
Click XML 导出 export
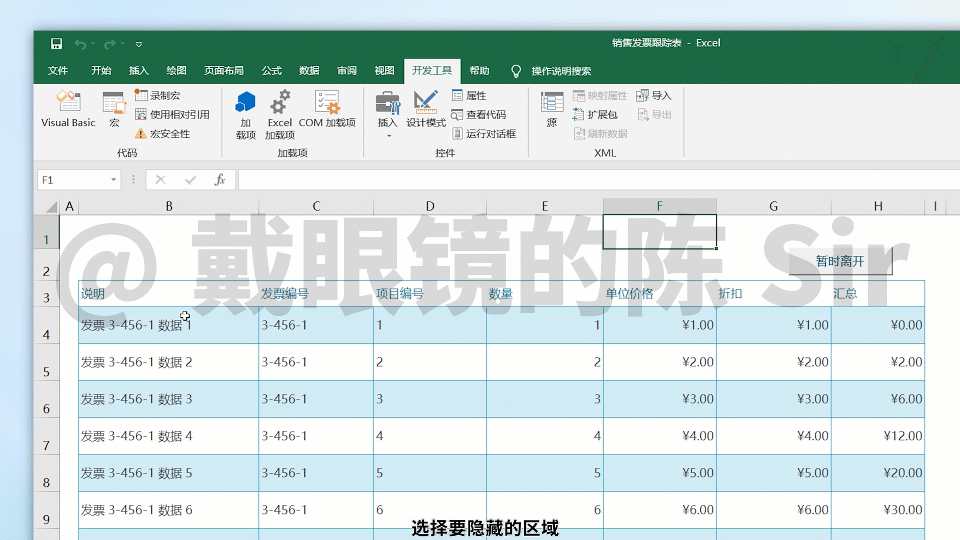click(x=654, y=114)
